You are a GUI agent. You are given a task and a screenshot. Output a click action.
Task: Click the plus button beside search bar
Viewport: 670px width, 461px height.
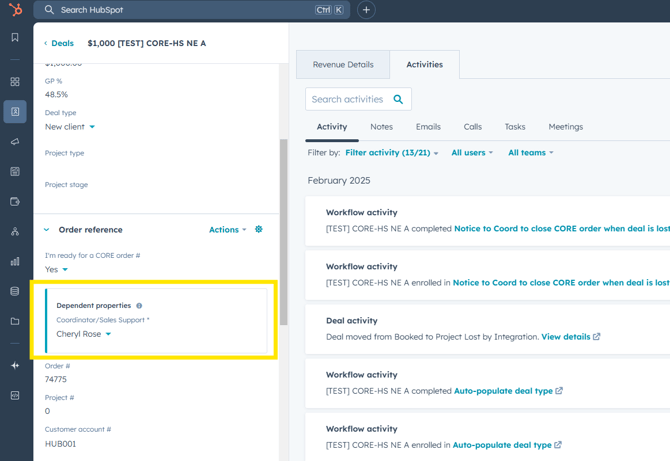tap(366, 10)
